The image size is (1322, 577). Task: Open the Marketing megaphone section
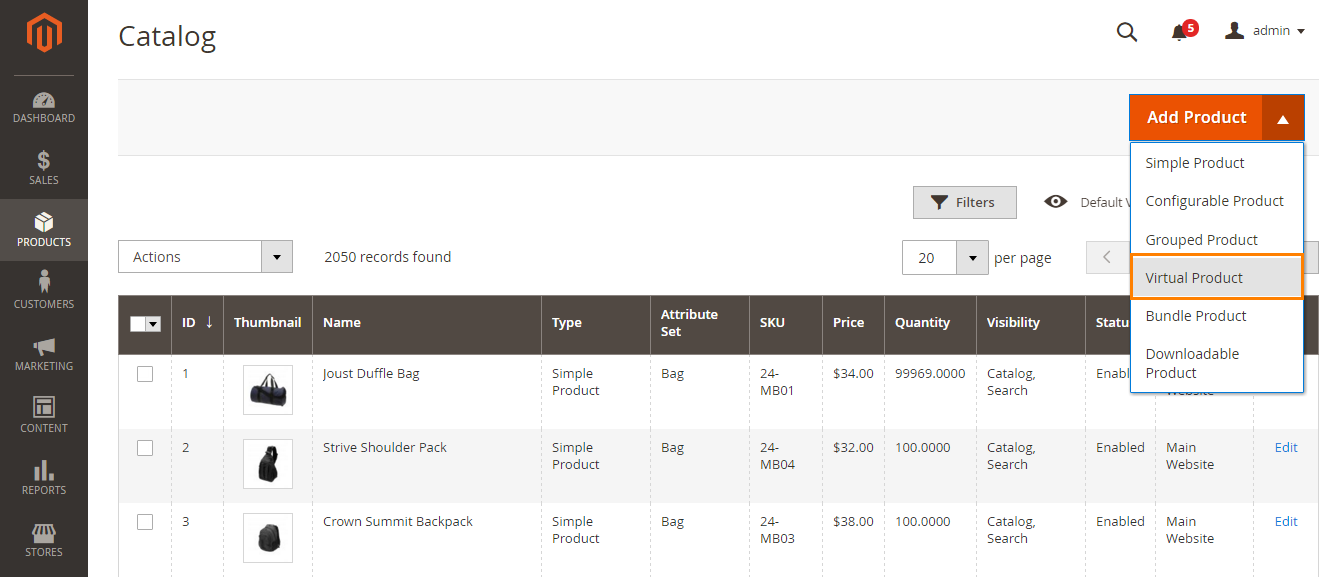point(44,354)
